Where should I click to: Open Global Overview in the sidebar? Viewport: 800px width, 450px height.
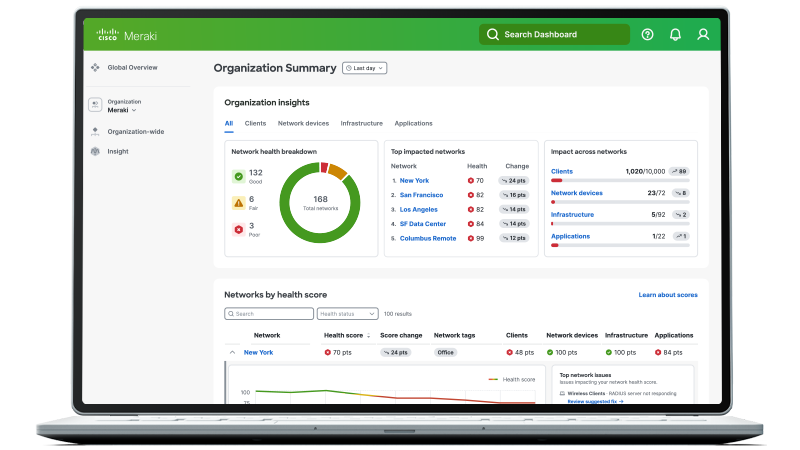132,67
